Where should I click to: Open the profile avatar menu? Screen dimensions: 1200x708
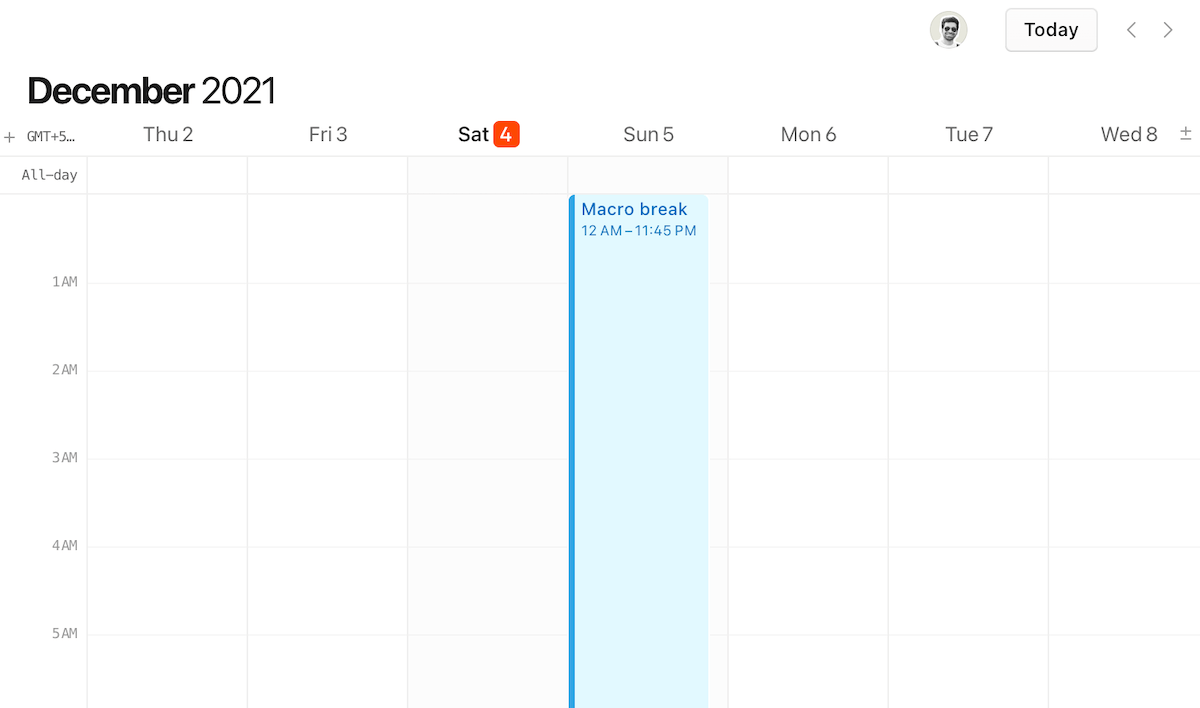[x=948, y=30]
